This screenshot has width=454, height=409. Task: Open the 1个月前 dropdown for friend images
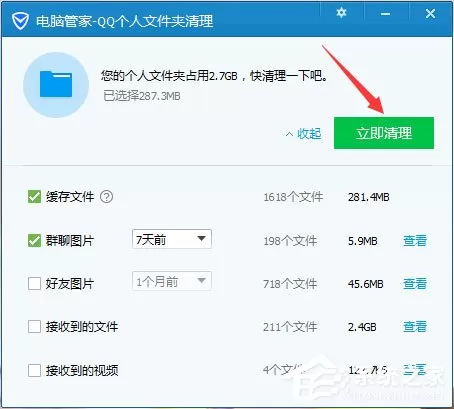click(172, 281)
